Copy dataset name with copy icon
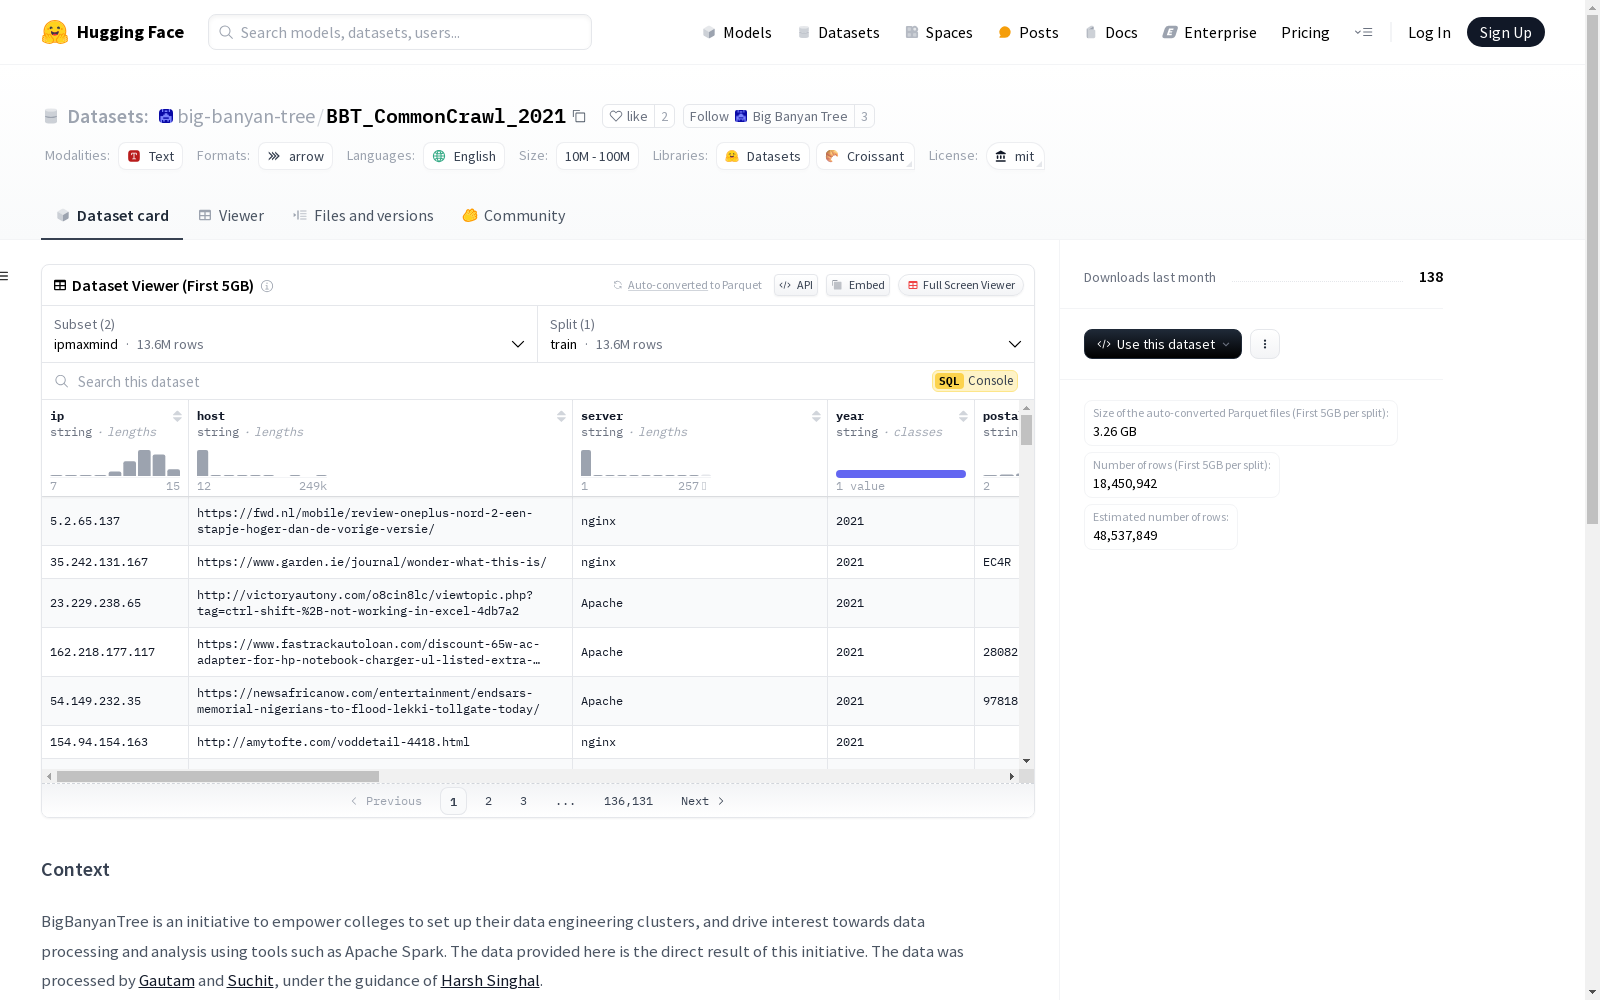Viewport: 1600px width, 1000px height. click(579, 116)
